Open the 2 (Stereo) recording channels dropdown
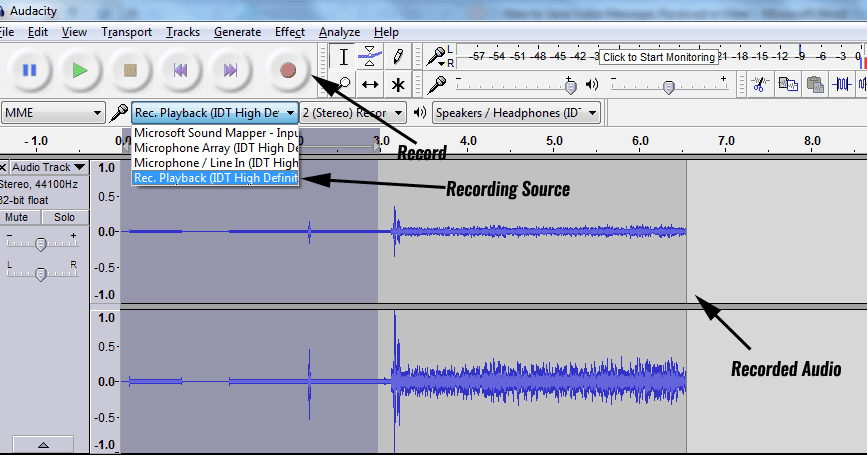The width and height of the screenshot is (867, 455). pyautogui.click(x=353, y=113)
